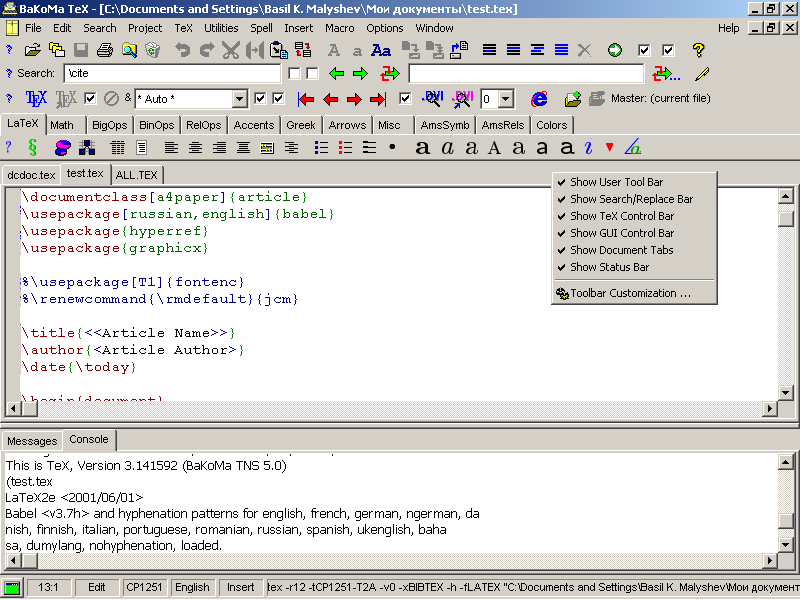The image size is (800, 600).
Task: Toggle checkbox next to gray TeX icon
Action: tap(90, 98)
